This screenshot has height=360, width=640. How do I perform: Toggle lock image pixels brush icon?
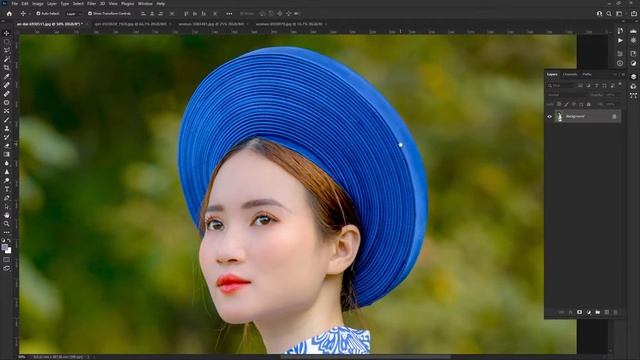coord(567,104)
